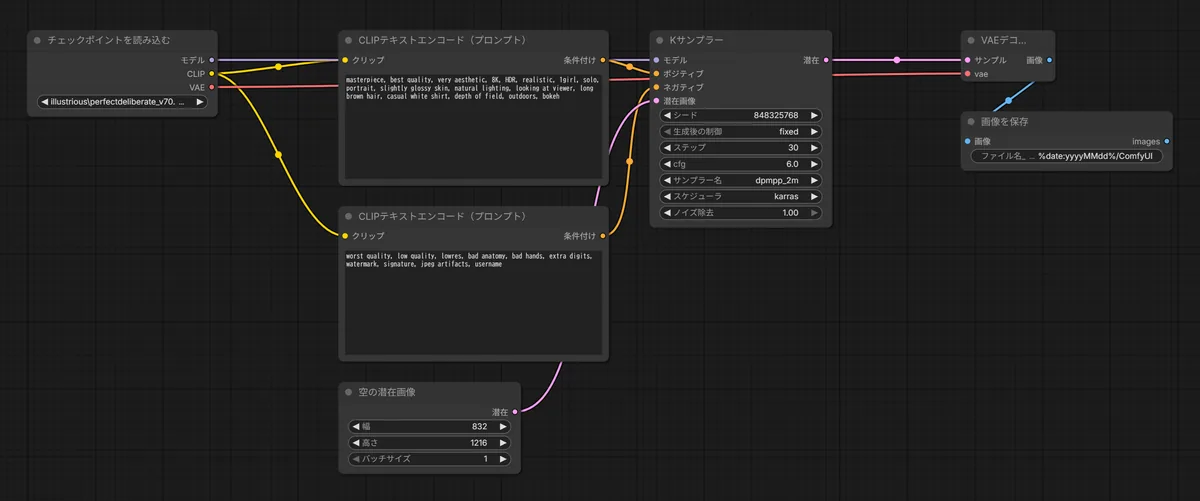Decrease シード value with left arrow
Image resolution: width=1200 pixels, height=501 pixels.
[668, 115]
